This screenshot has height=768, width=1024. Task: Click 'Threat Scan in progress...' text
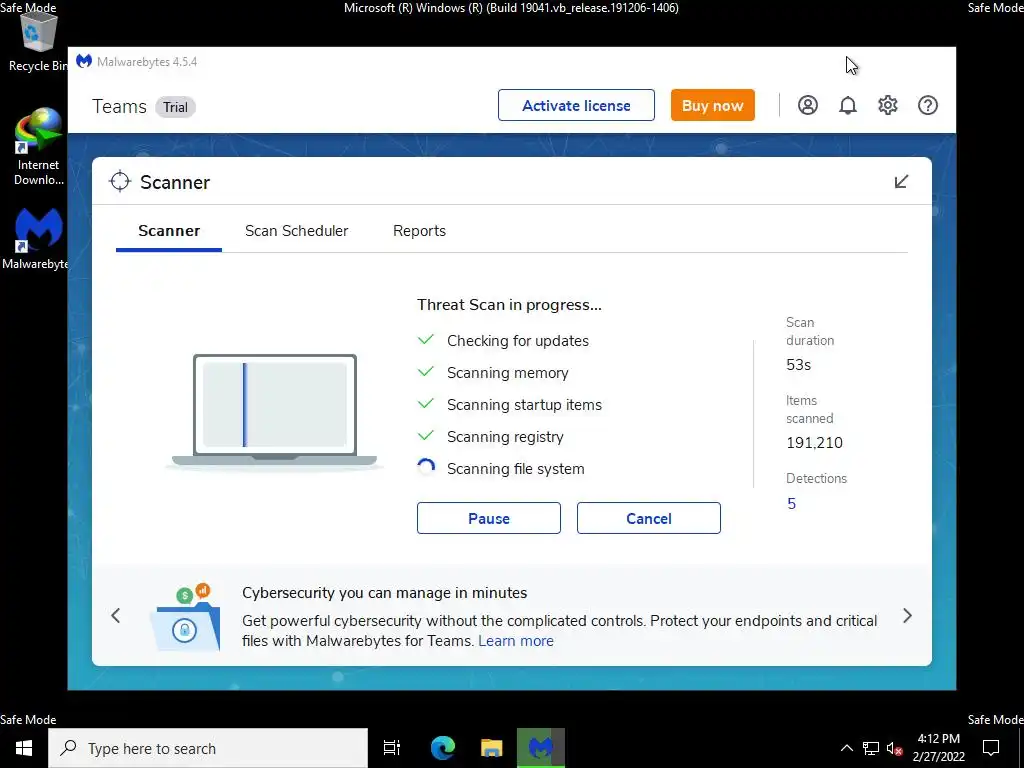click(x=509, y=305)
